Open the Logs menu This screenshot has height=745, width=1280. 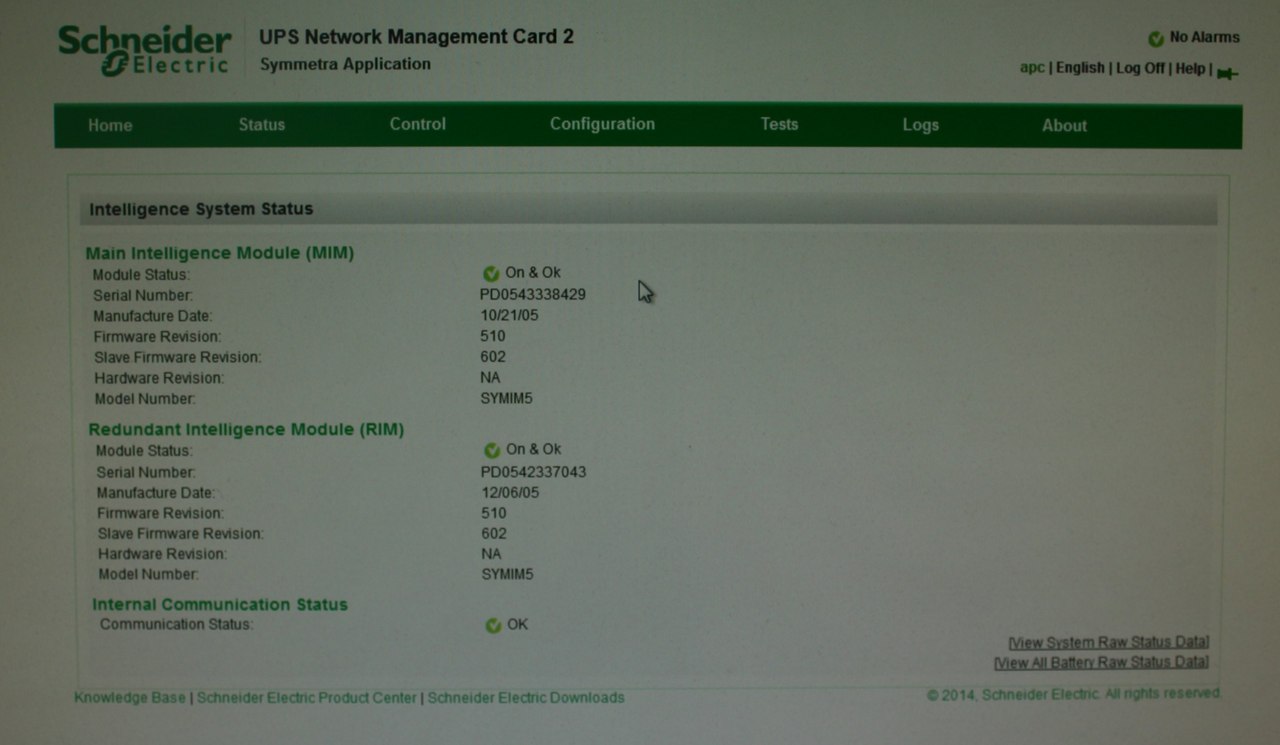point(920,125)
